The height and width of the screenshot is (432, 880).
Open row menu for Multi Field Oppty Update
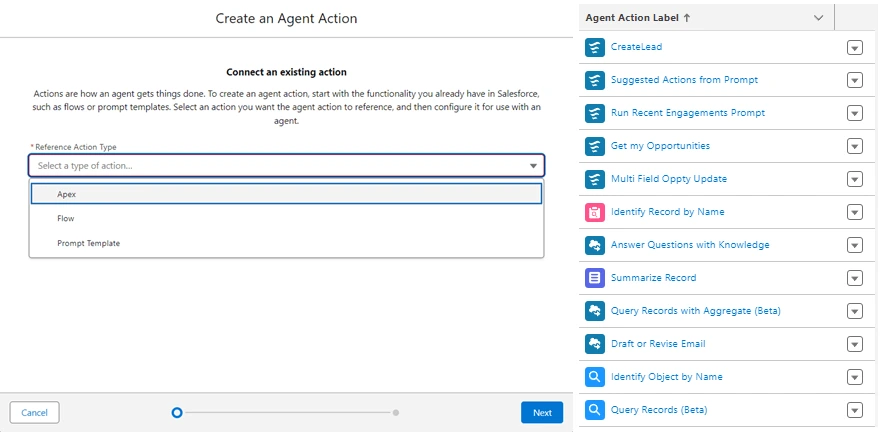pos(854,180)
